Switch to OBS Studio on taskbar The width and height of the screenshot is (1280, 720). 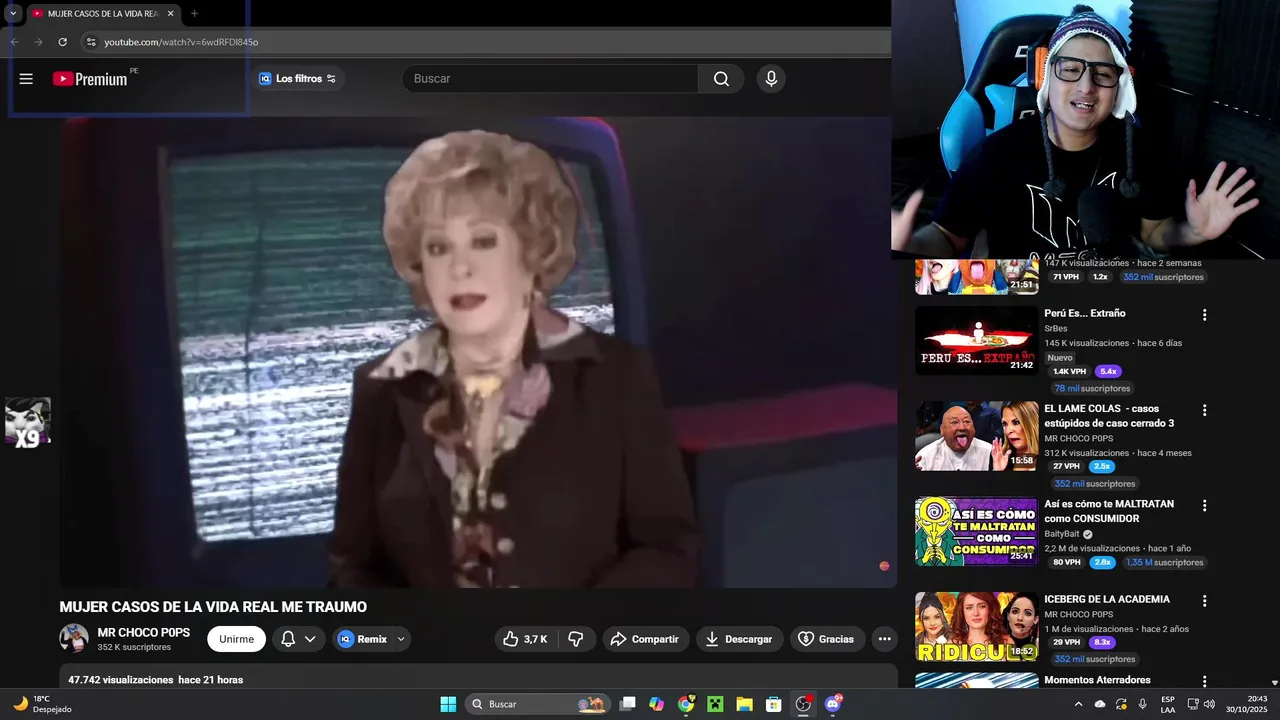(x=803, y=704)
